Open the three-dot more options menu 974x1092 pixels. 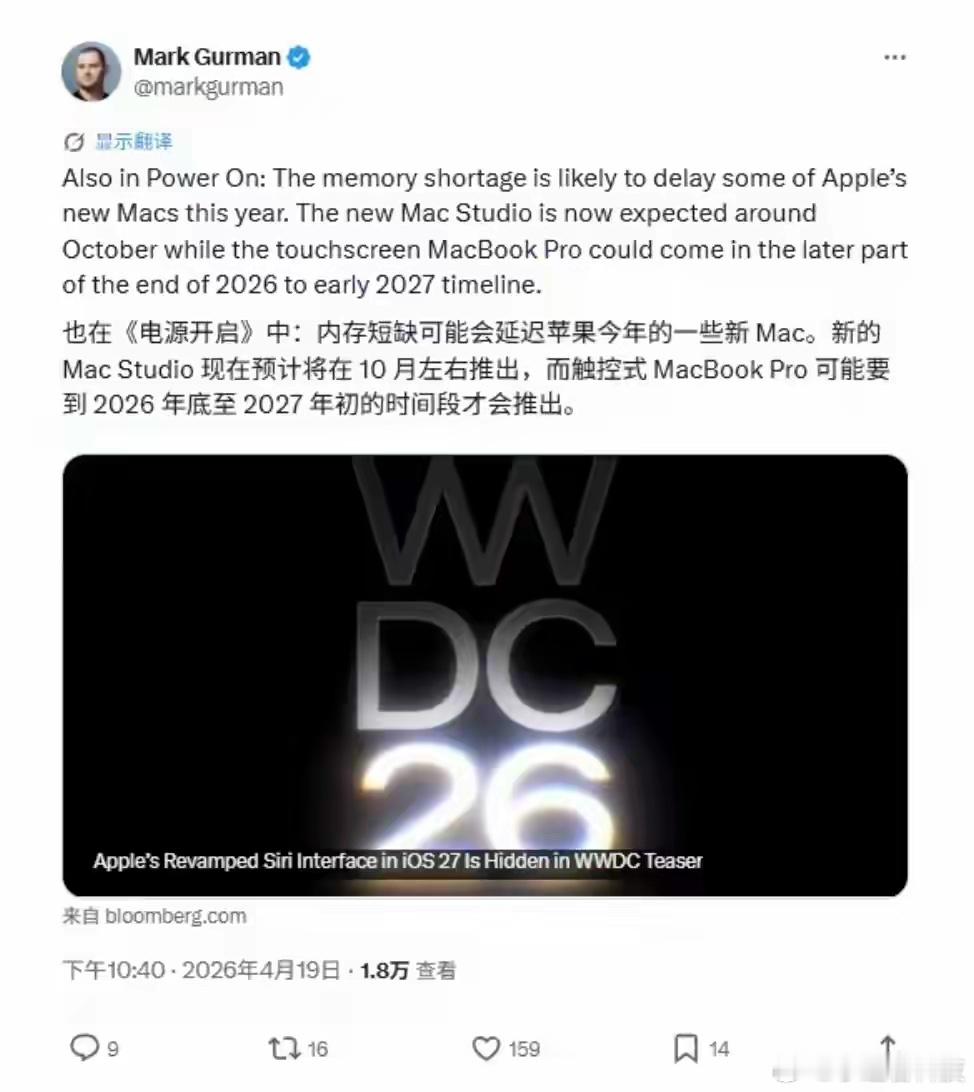click(895, 57)
